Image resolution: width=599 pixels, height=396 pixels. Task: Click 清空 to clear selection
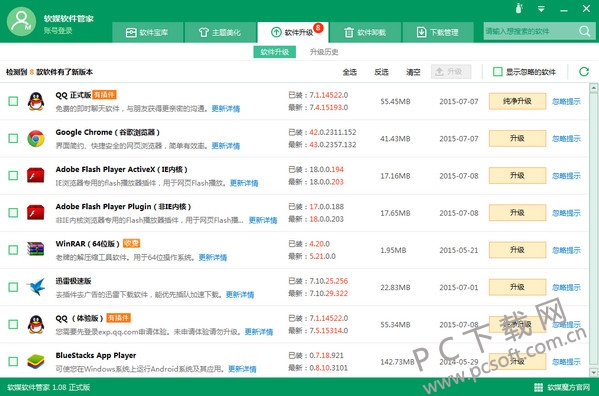(x=413, y=72)
